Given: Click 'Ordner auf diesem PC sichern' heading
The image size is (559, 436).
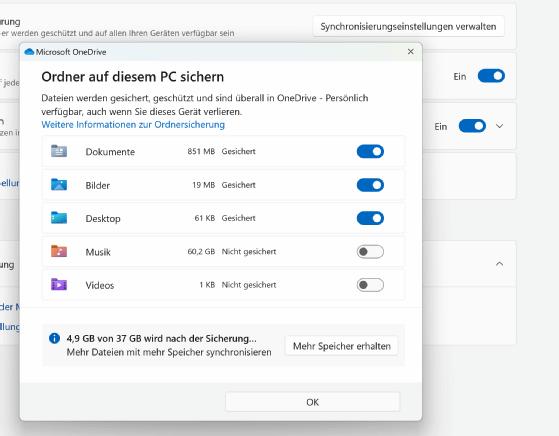Looking at the screenshot, I should [x=133, y=77].
